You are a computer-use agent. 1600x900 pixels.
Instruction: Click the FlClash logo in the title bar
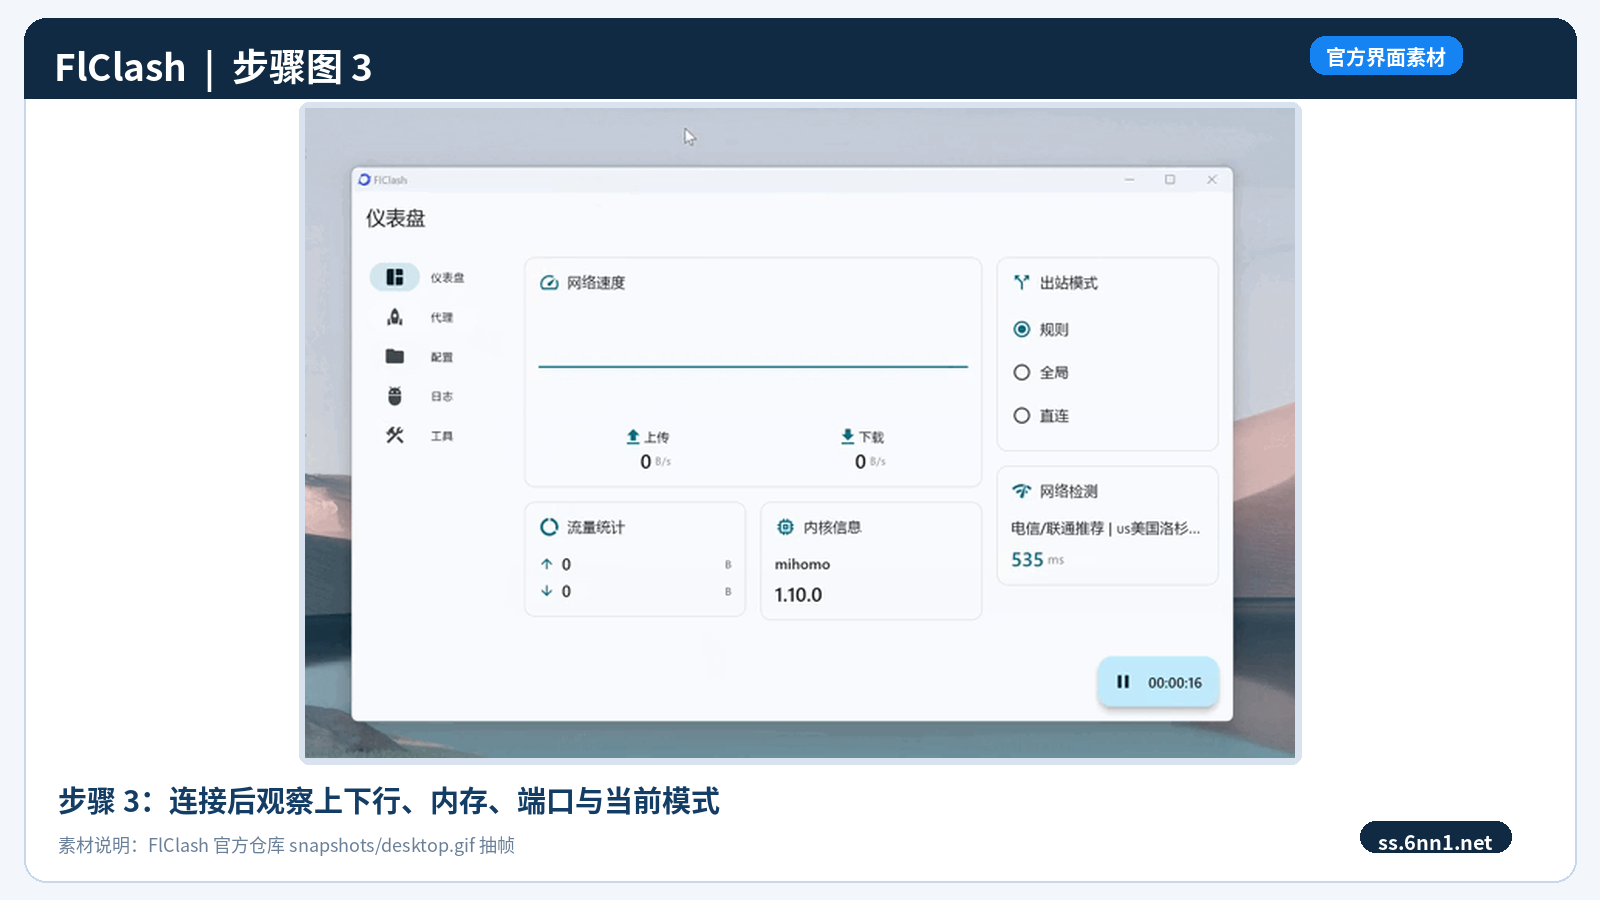tap(364, 180)
